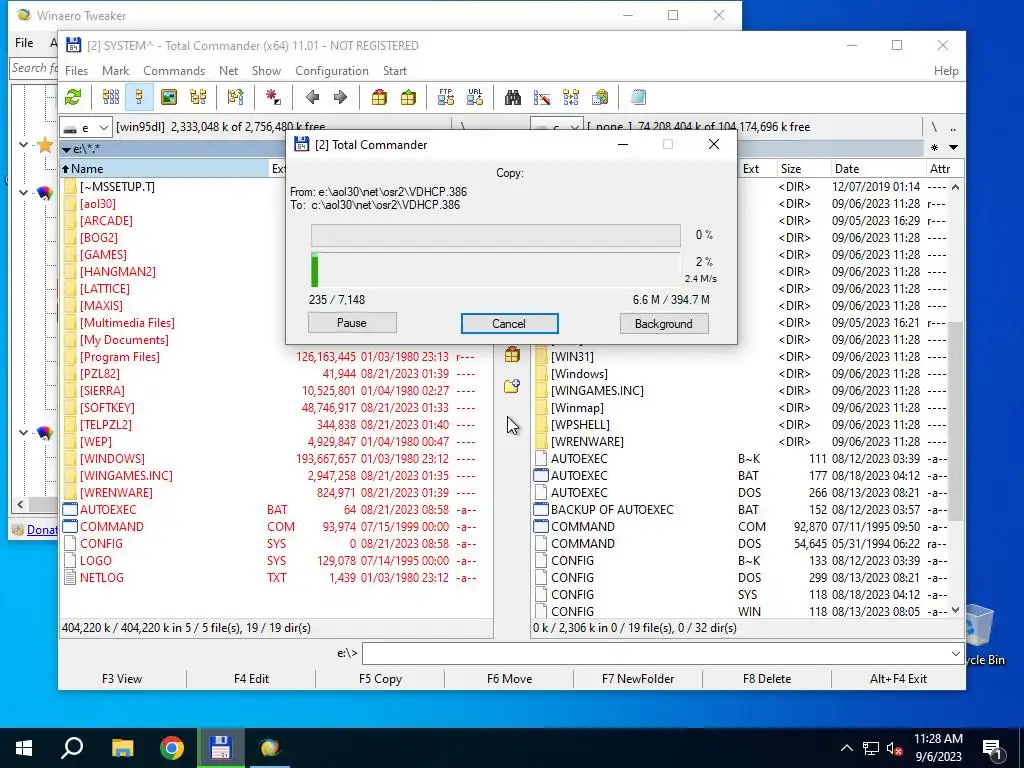Select the [WPSHELL] folder in right panel
Screen dimensions: 1024x768
(x=580, y=424)
